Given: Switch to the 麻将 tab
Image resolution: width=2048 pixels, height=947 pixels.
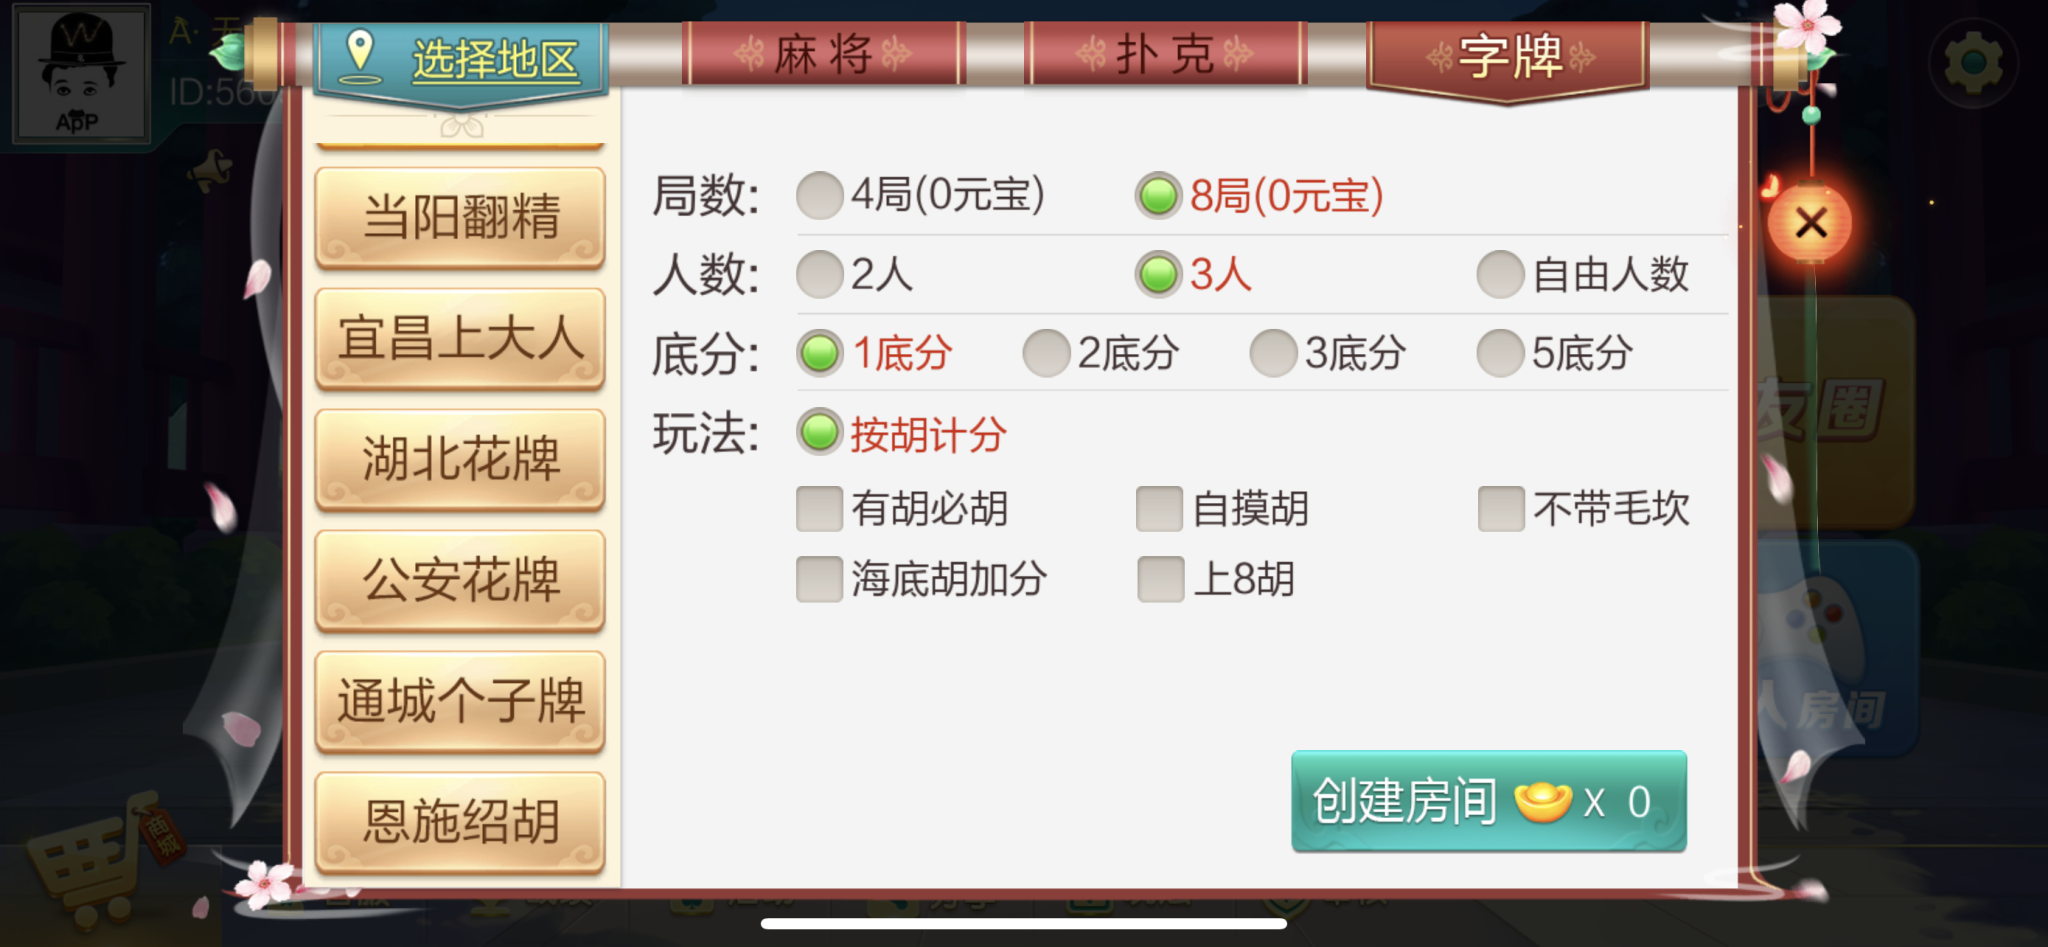Looking at the screenshot, I should 823,54.
